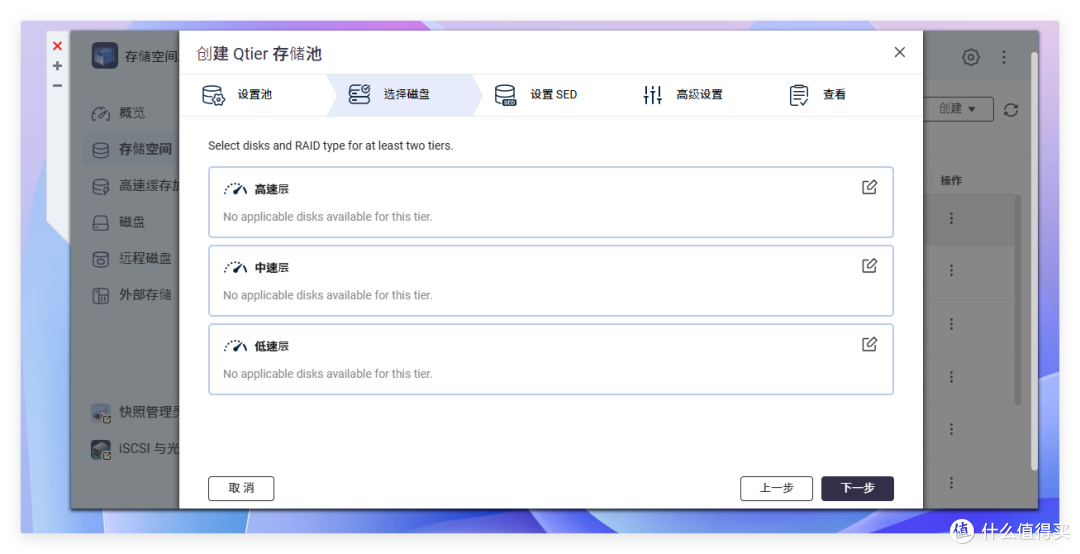Click the 操作 column header

(x=951, y=181)
